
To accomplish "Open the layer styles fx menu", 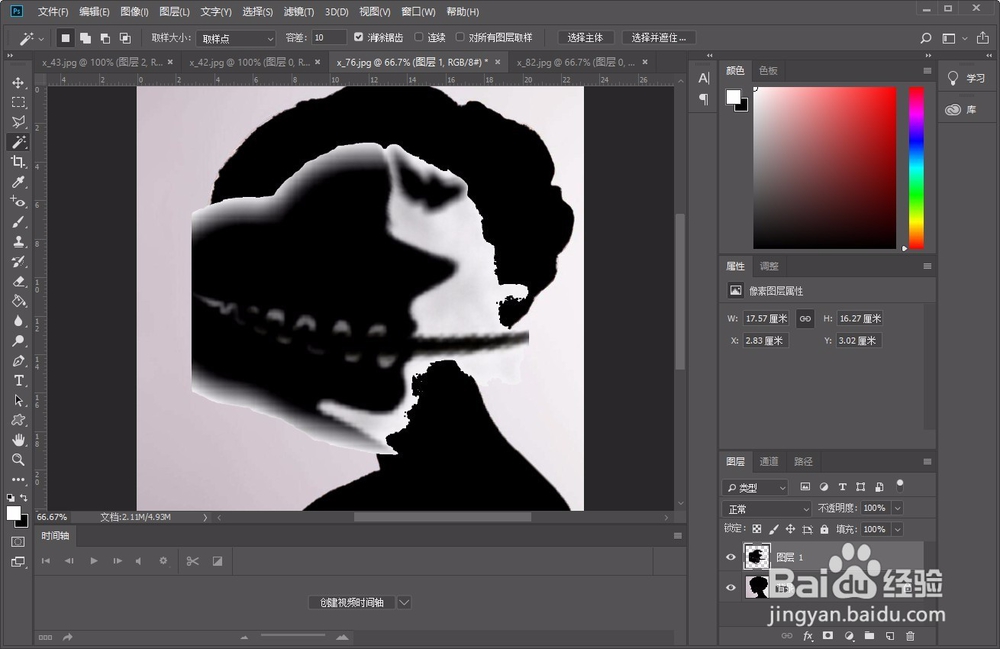I will (x=807, y=635).
